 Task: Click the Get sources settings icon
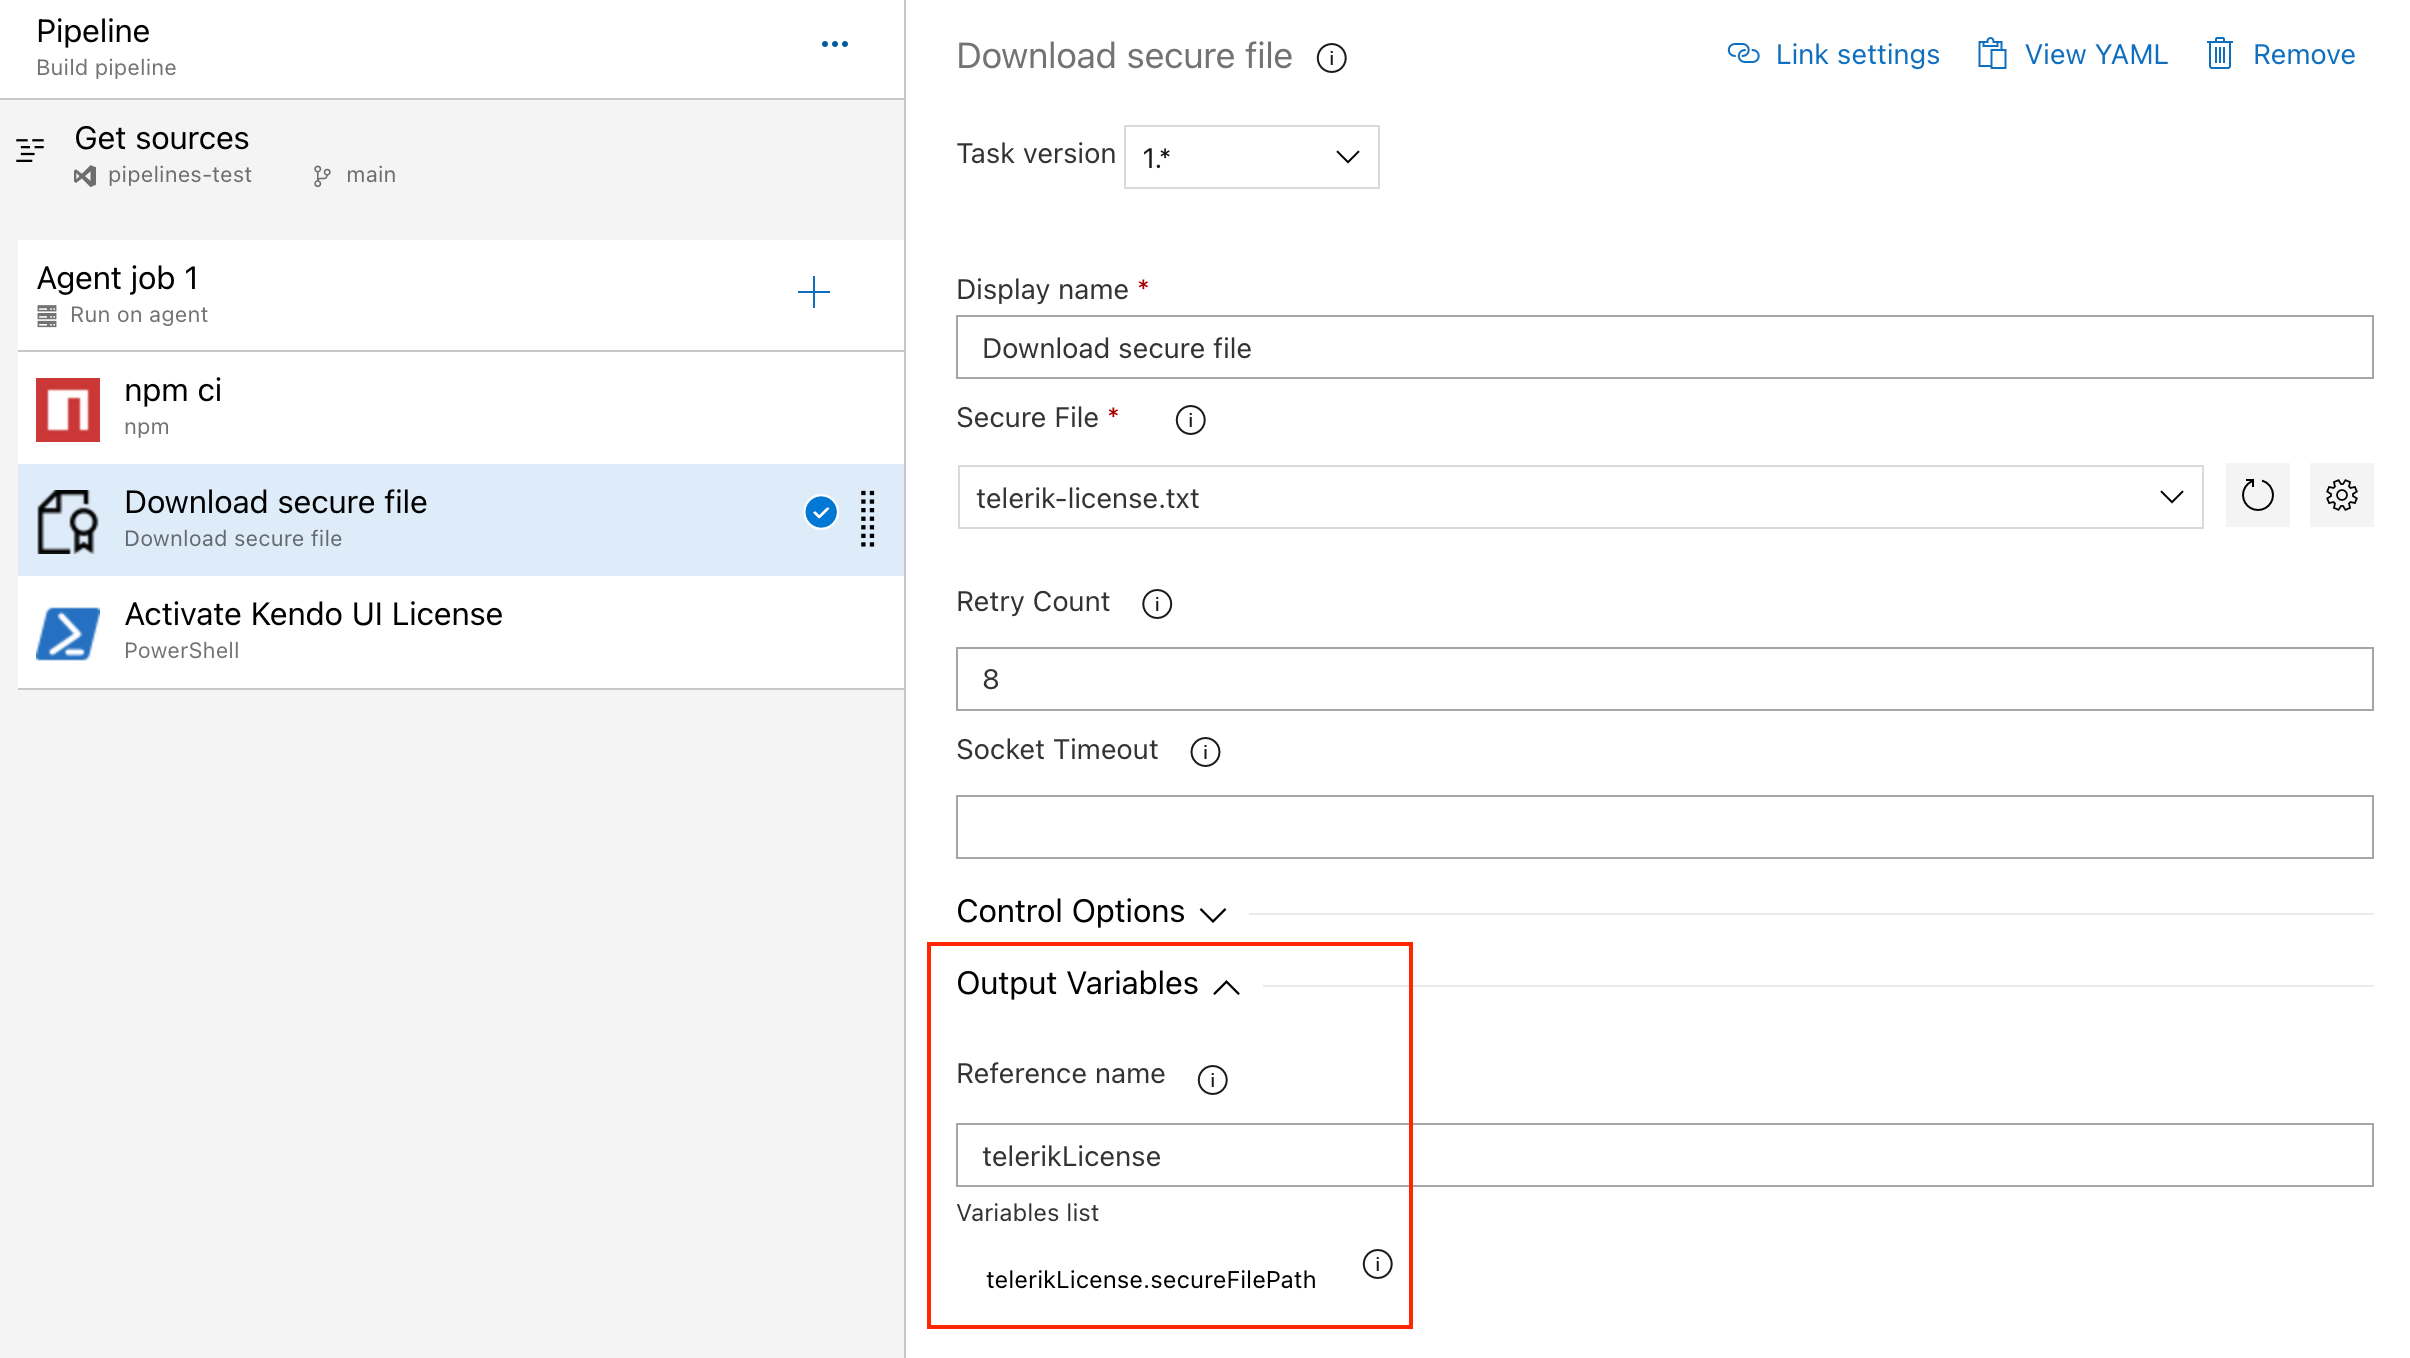pyautogui.click(x=30, y=150)
